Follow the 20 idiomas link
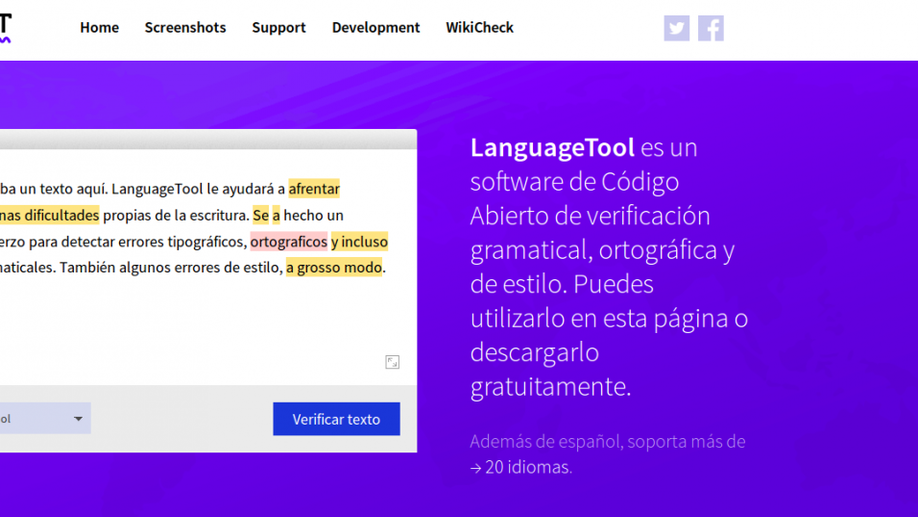The height and width of the screenshot is (517, 918). coord(521,467)
